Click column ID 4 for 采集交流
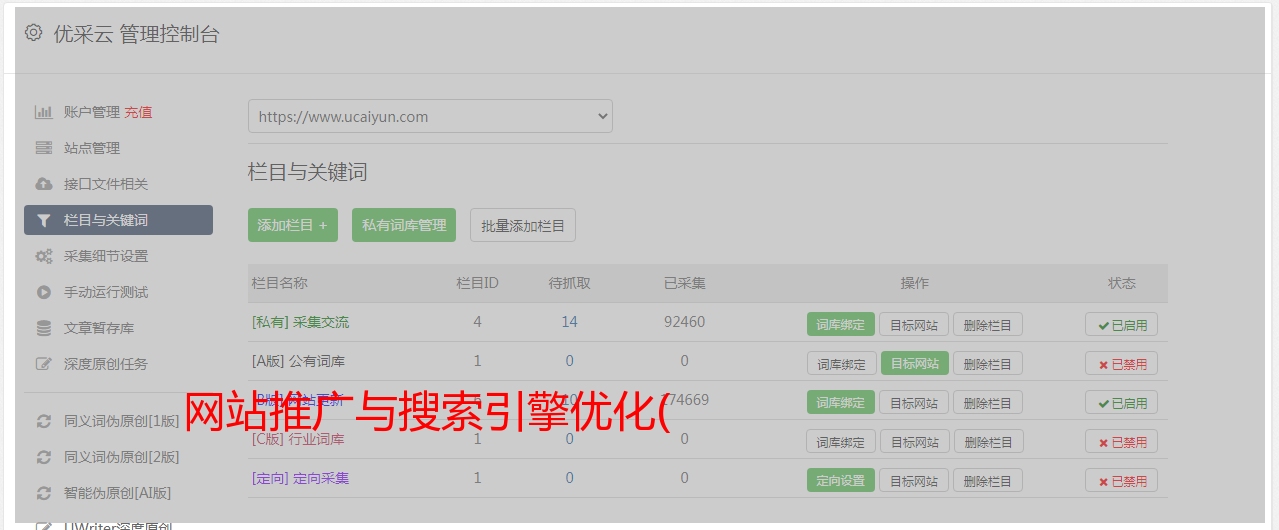1279x530 pixels. click(x=477, y=322)
